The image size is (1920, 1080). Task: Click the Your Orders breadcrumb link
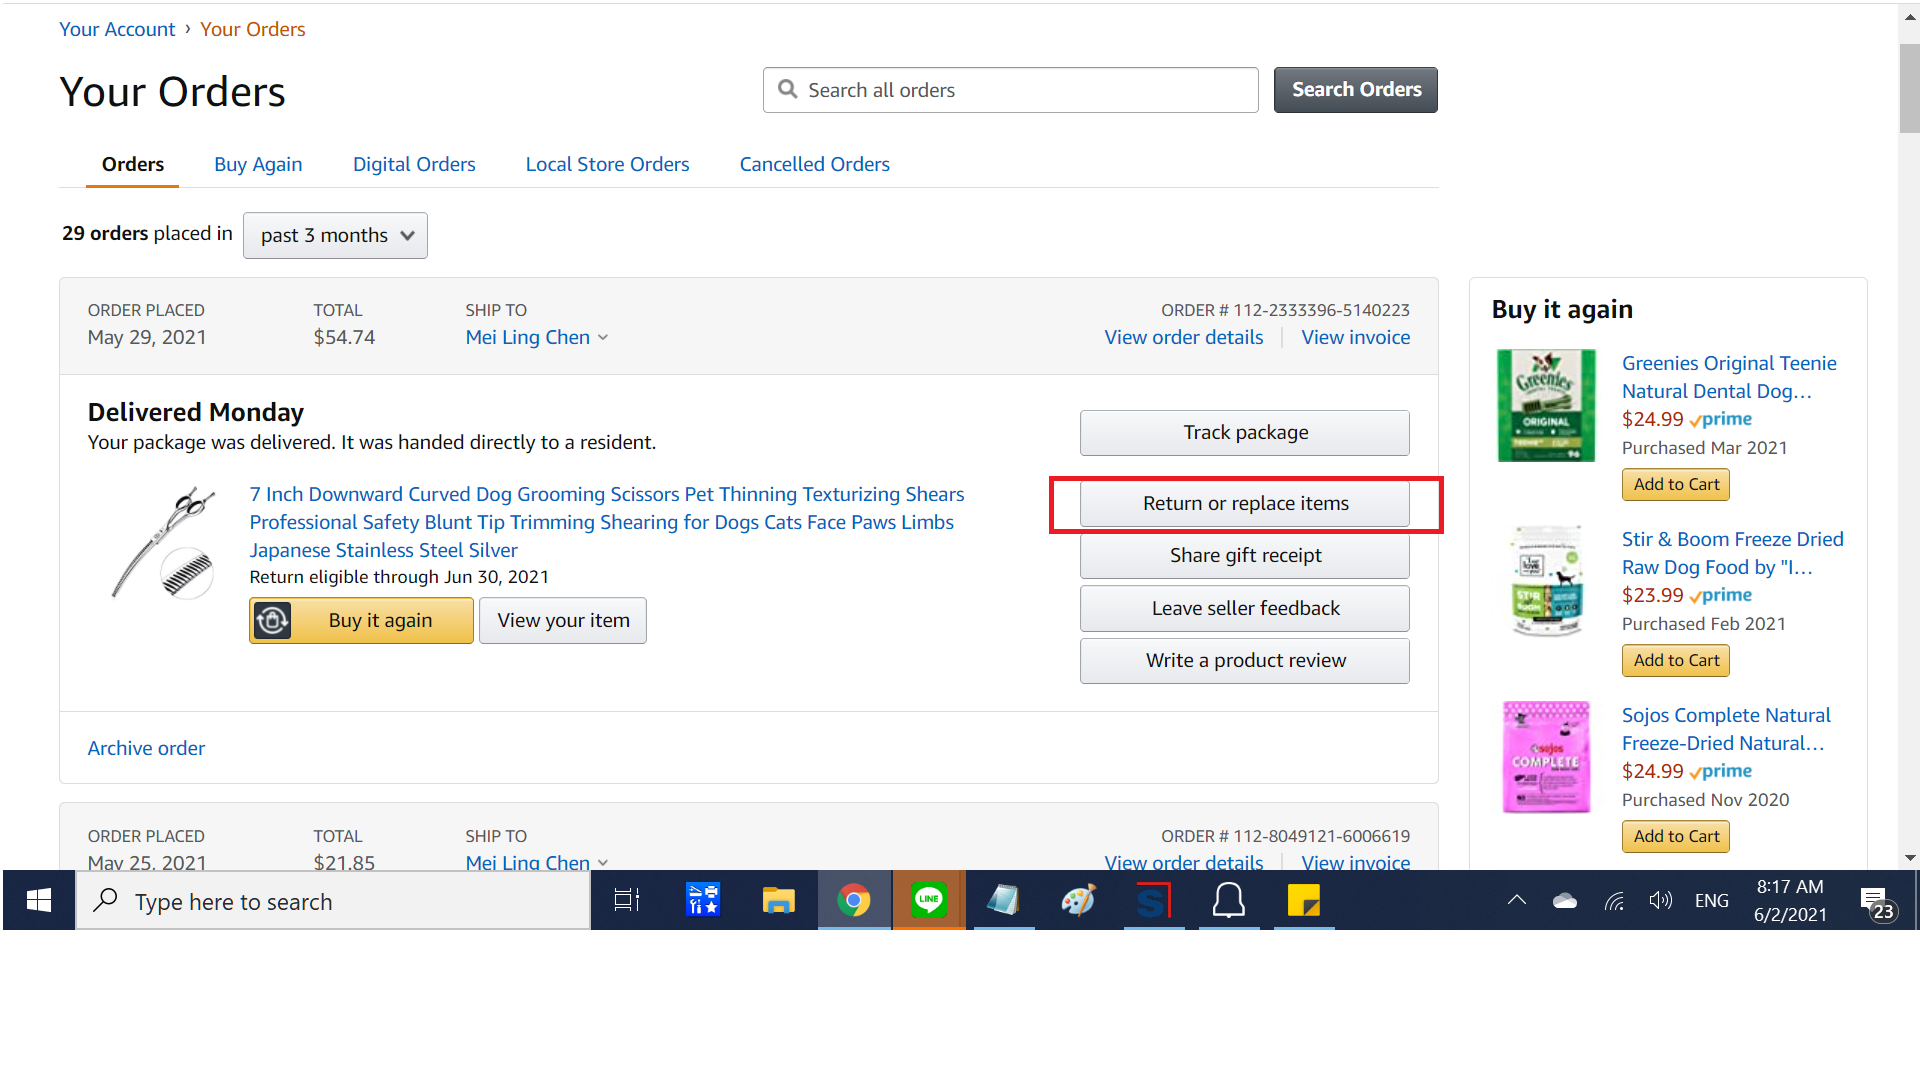(253, 29)
